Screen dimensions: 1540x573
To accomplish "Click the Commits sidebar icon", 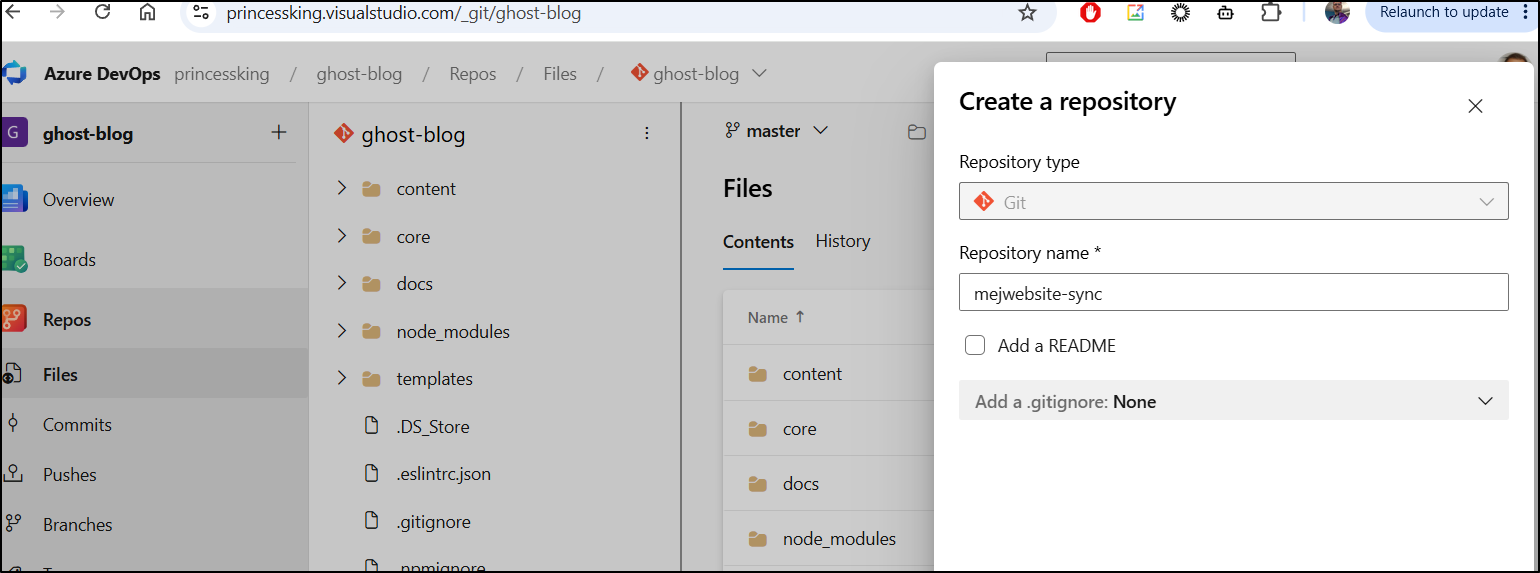I will coord(13,423).
